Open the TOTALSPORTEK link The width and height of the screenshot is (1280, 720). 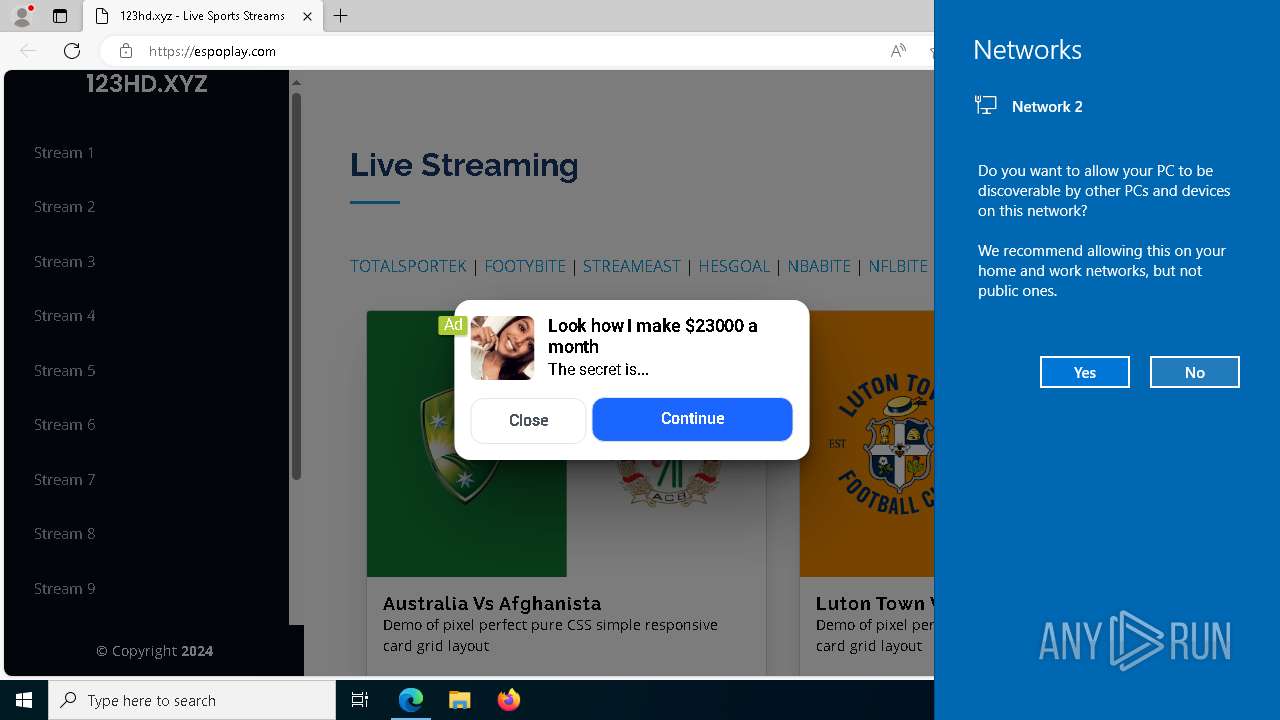408,266
